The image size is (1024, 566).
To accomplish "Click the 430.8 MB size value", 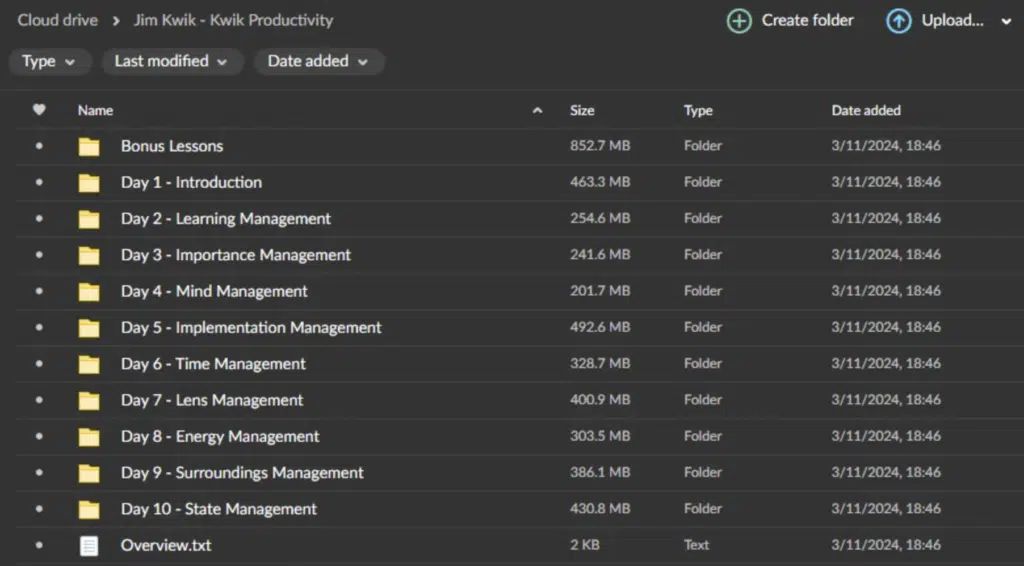I will click(x=600, y=508).
